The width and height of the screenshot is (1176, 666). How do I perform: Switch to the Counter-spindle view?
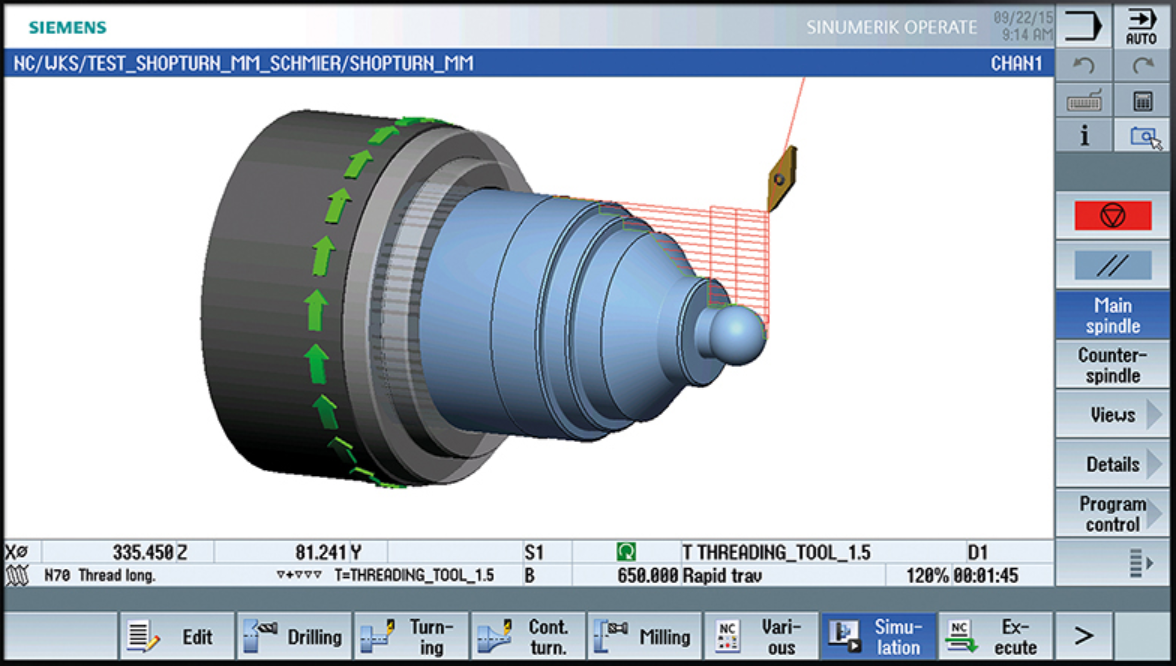point(1112,364)
